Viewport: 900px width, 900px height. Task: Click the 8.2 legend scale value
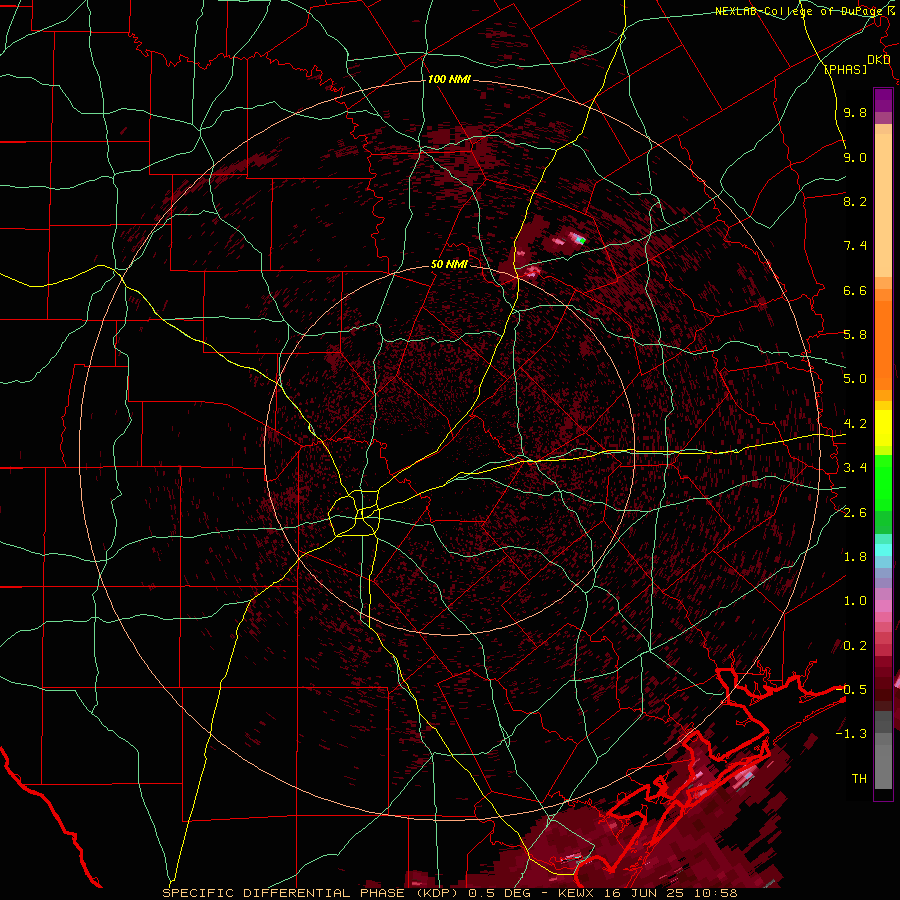[x=855, y=201]
